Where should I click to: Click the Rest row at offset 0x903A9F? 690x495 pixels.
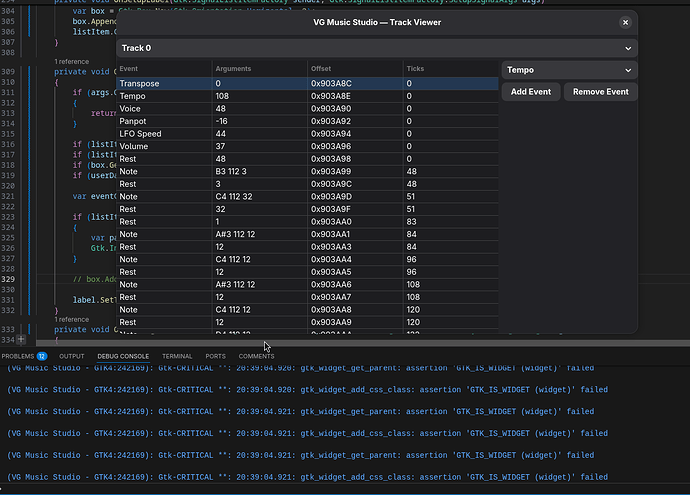point(307,209)
